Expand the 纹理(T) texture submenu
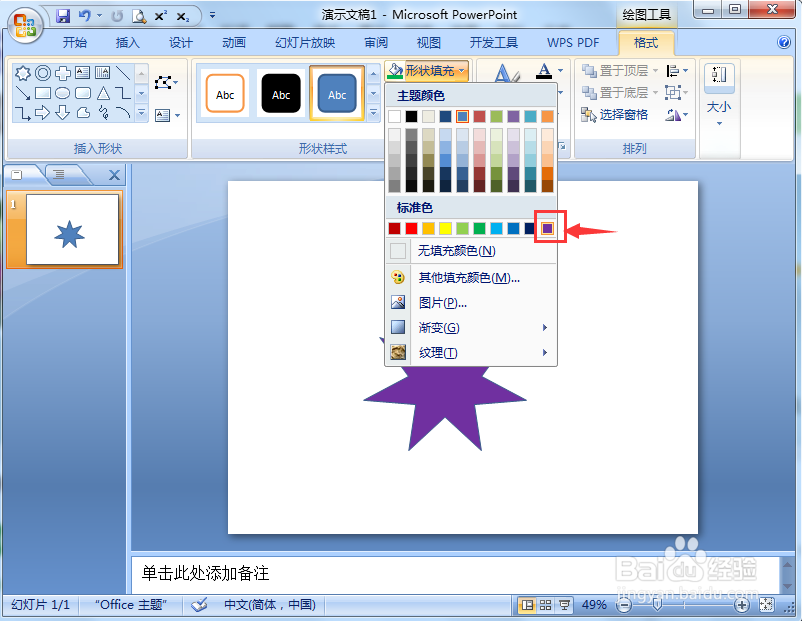Image resolution: width=802 pixels, height=621 pixels. [x=471, y=352]
